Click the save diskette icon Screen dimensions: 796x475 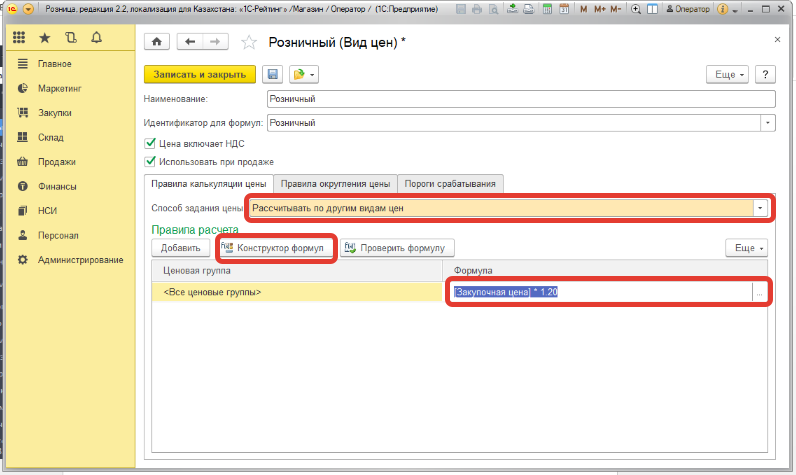[x=272, y=75]
